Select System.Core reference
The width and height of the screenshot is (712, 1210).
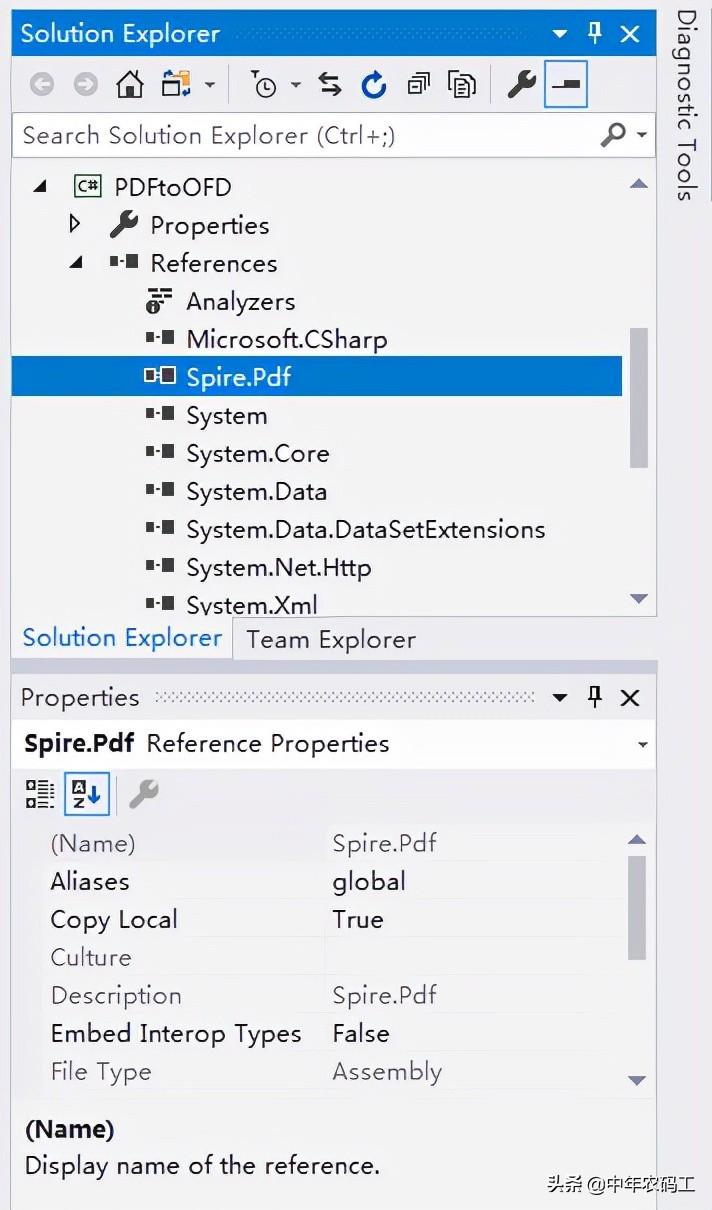257,453
